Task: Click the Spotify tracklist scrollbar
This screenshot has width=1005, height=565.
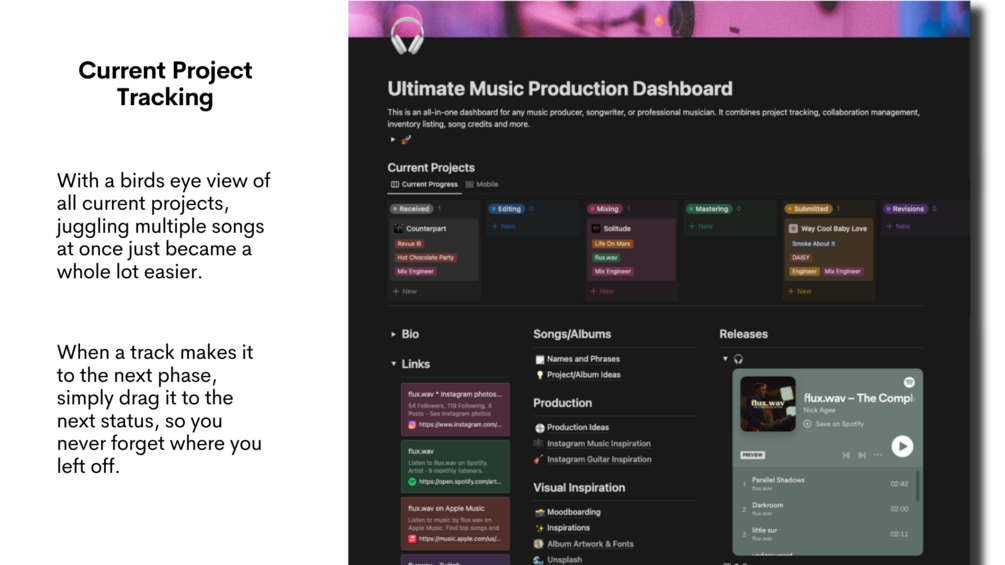Action: click(x=918, y=486)
